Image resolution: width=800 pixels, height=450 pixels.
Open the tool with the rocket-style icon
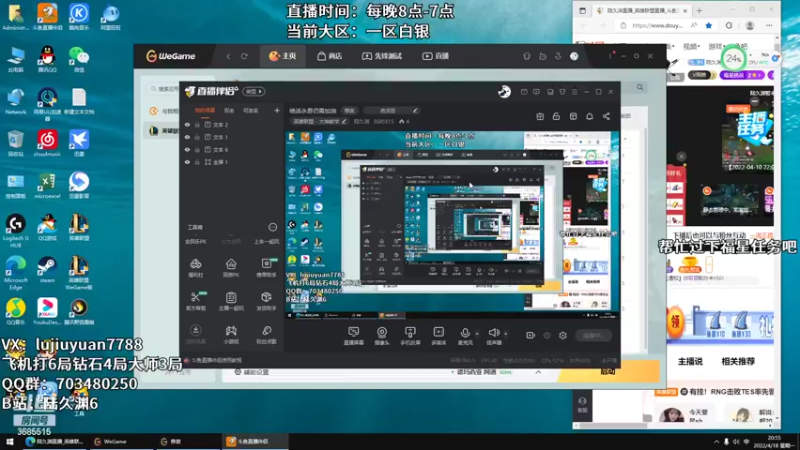(266, 334)
